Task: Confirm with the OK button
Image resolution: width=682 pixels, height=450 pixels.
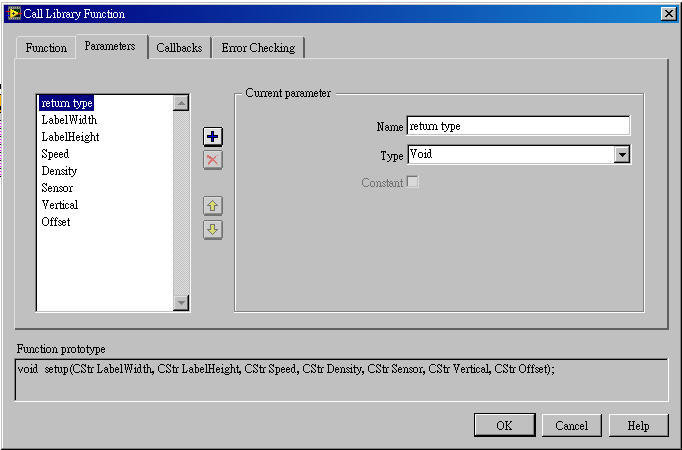Action: (x=505, y=425)
